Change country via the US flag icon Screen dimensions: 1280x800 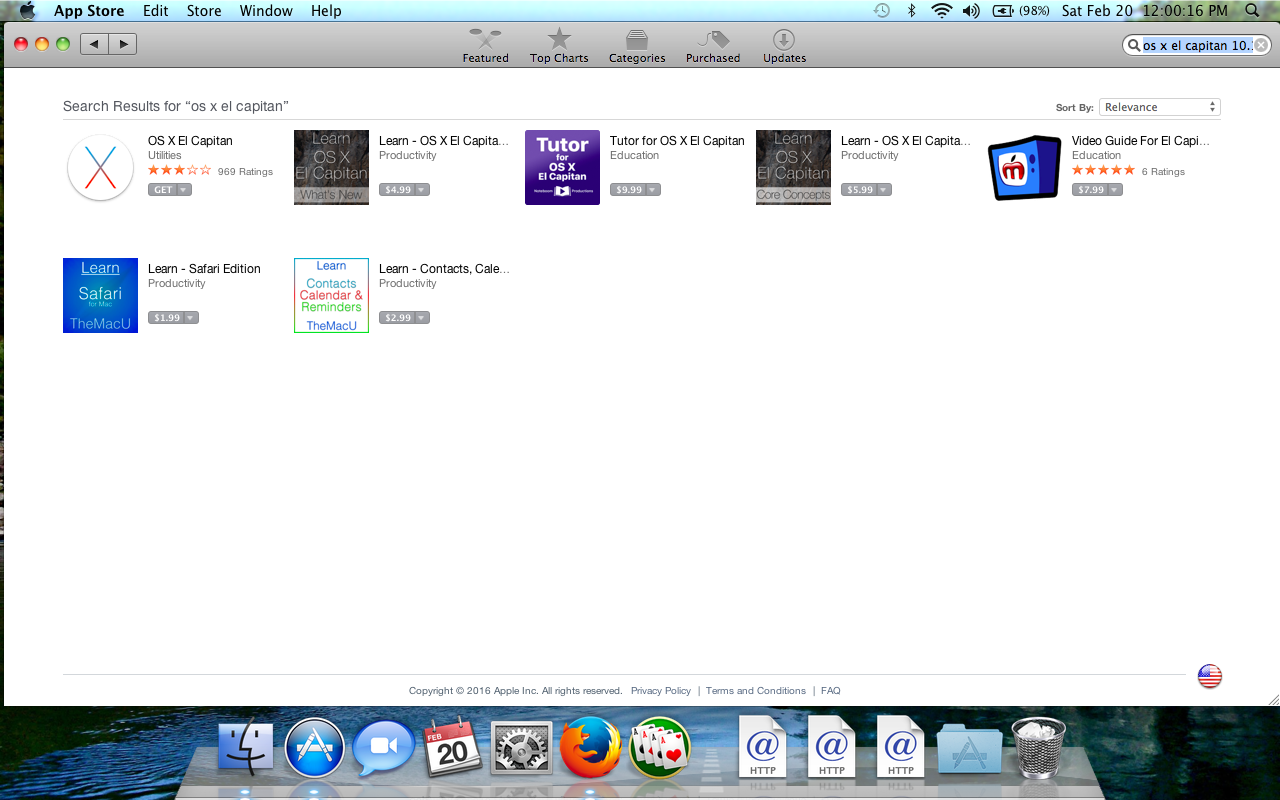[1210, 677]
